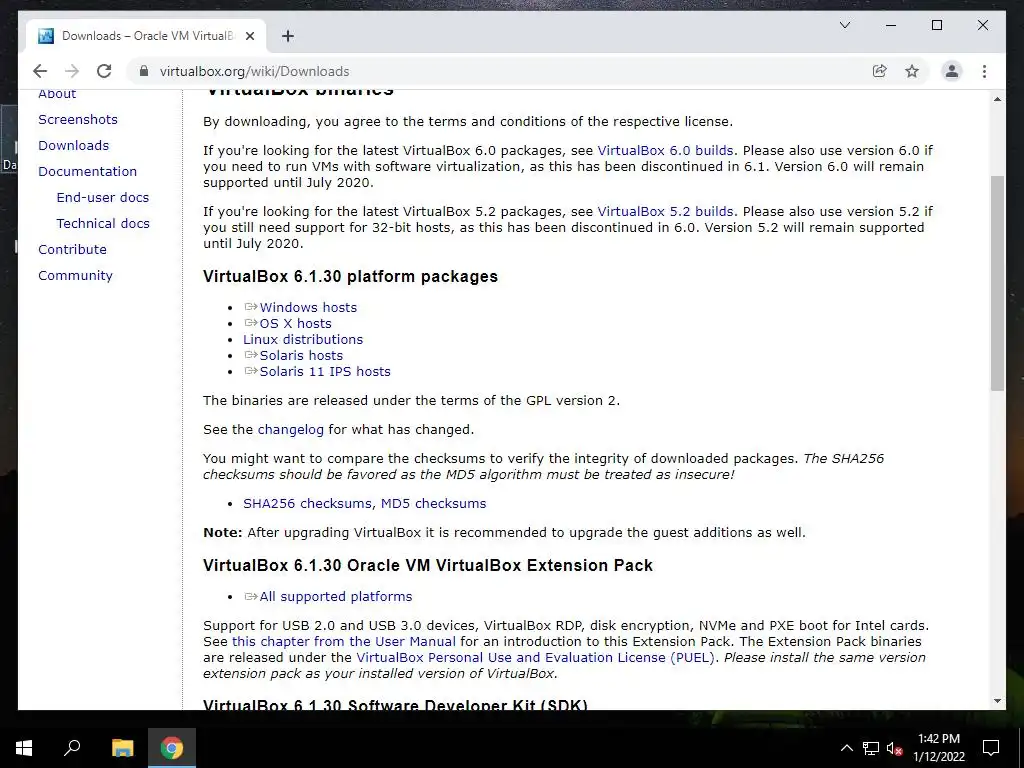View site info via lock icon
This screenshot has height=768, width=1024.
pos(144,71)
